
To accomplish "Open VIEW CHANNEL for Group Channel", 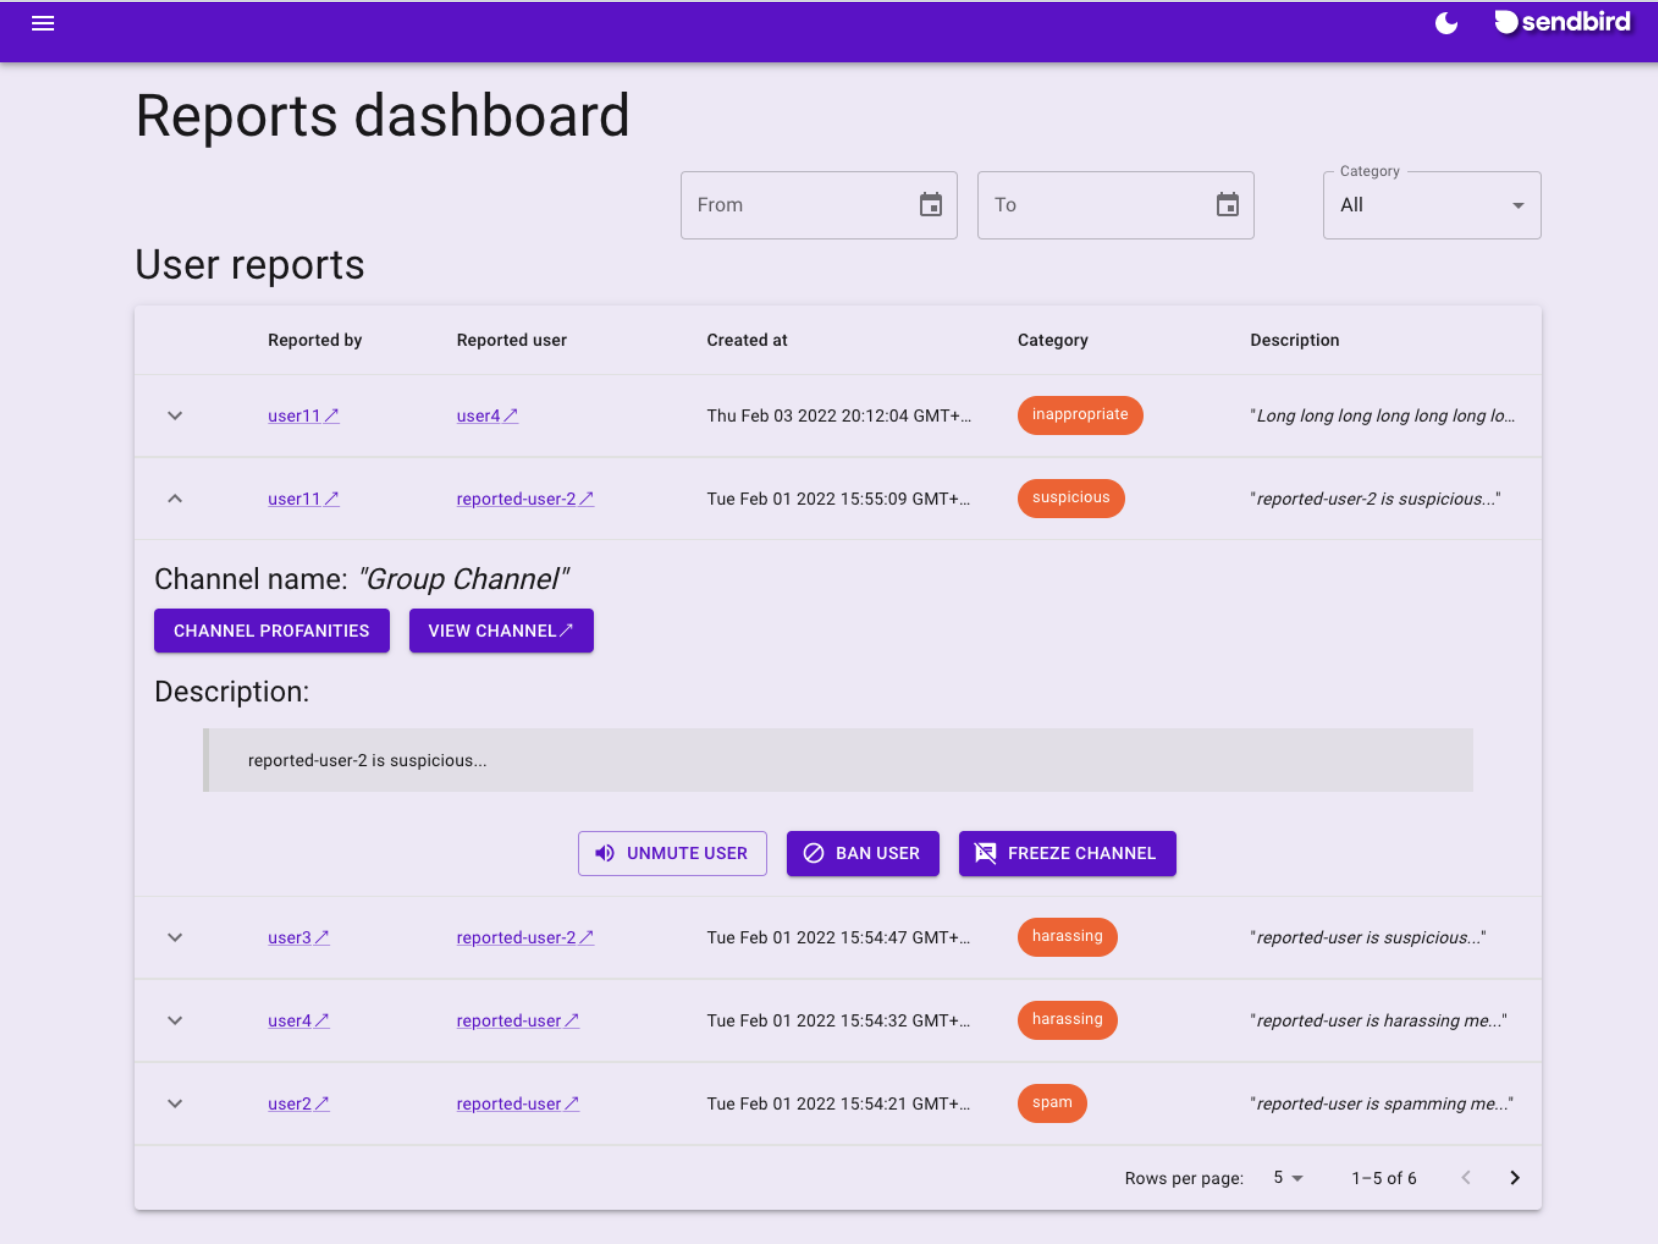I will click(x=500, y=630).
